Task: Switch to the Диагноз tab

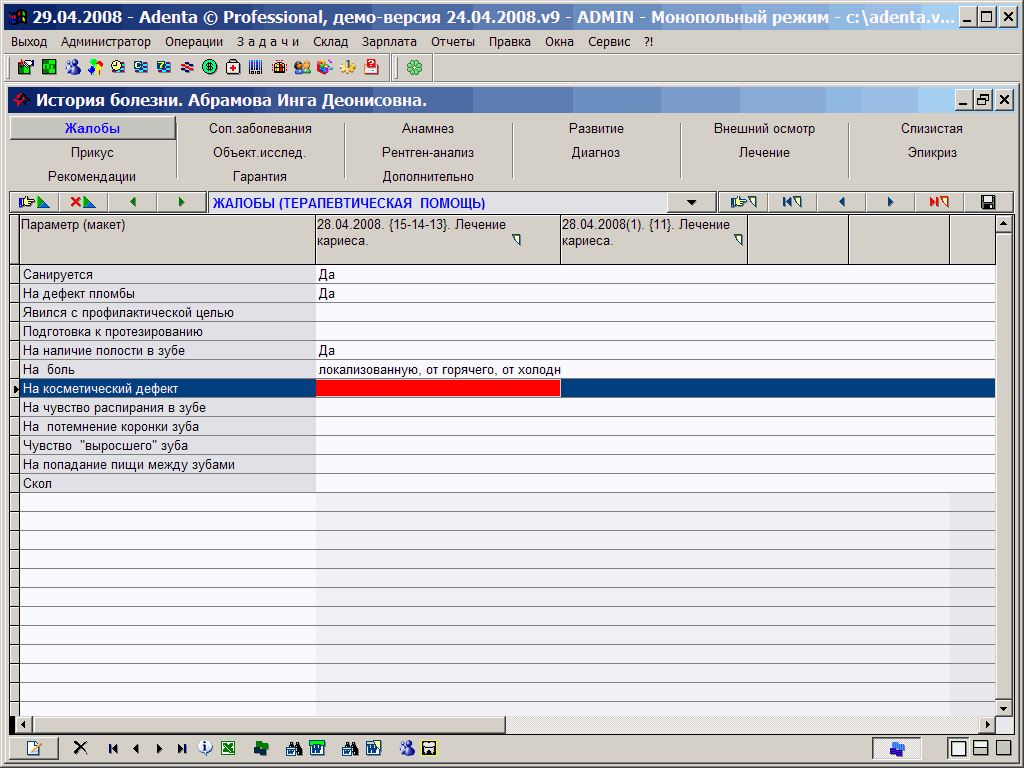Action: coord(596,153)
